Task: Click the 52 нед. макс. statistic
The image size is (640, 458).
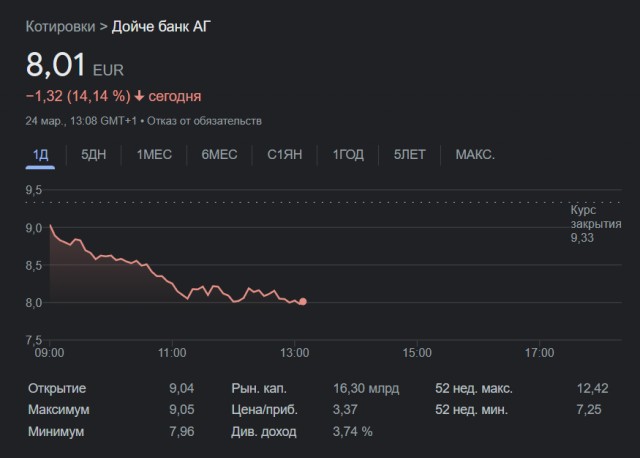Action: coord(471,388)
